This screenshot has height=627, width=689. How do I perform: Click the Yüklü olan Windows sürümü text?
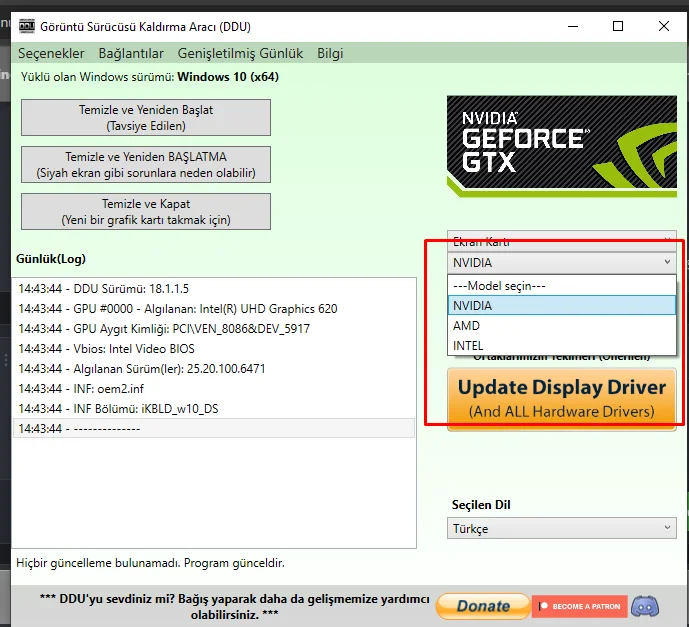pyautogui.click(x=149, y=77)
